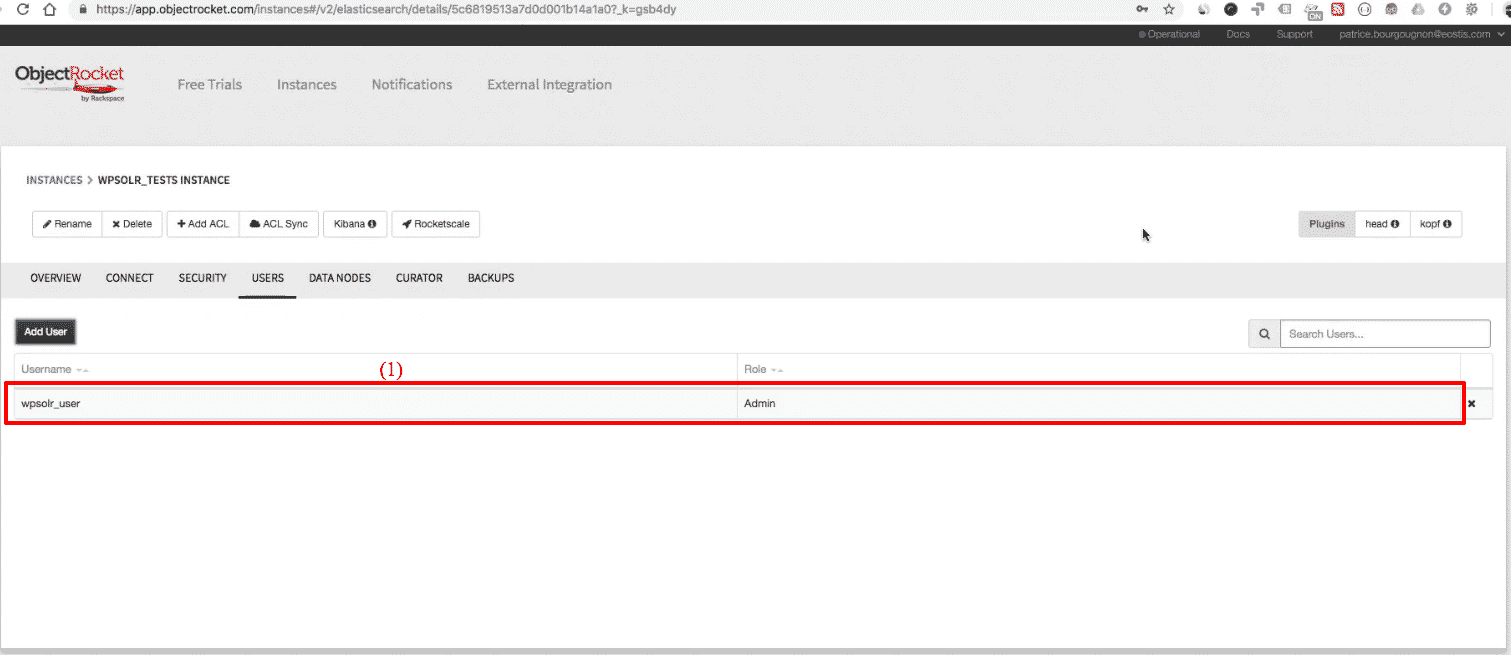1511x655 pixels.
Task: Expand the account email dropdown chevron
Action: 1501,34
